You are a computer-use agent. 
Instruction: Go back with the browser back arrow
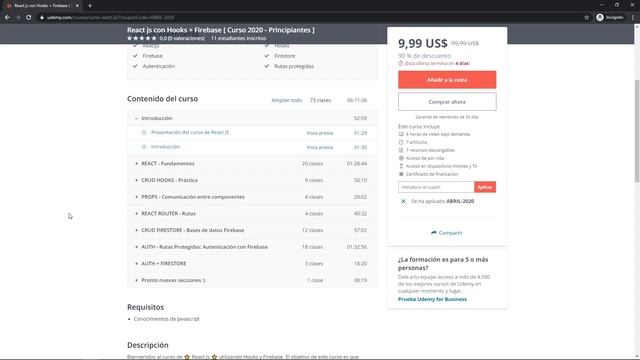click(x=7, y=18)
